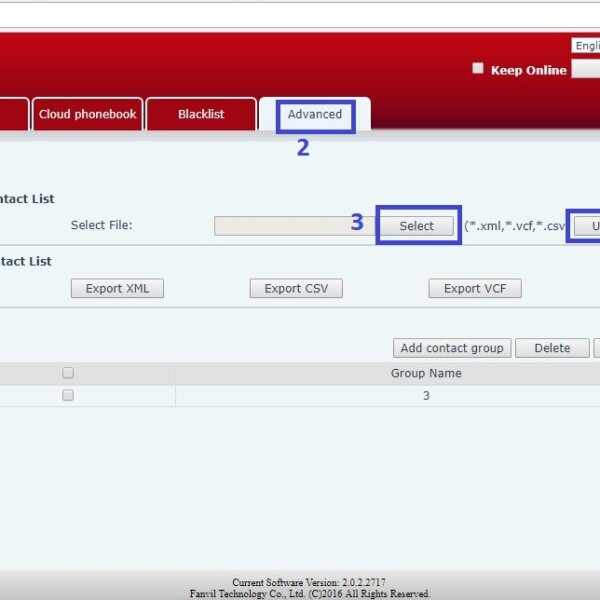Tick the select-all checkbox in table header
The image size is (600, 600).
point(68,373)
